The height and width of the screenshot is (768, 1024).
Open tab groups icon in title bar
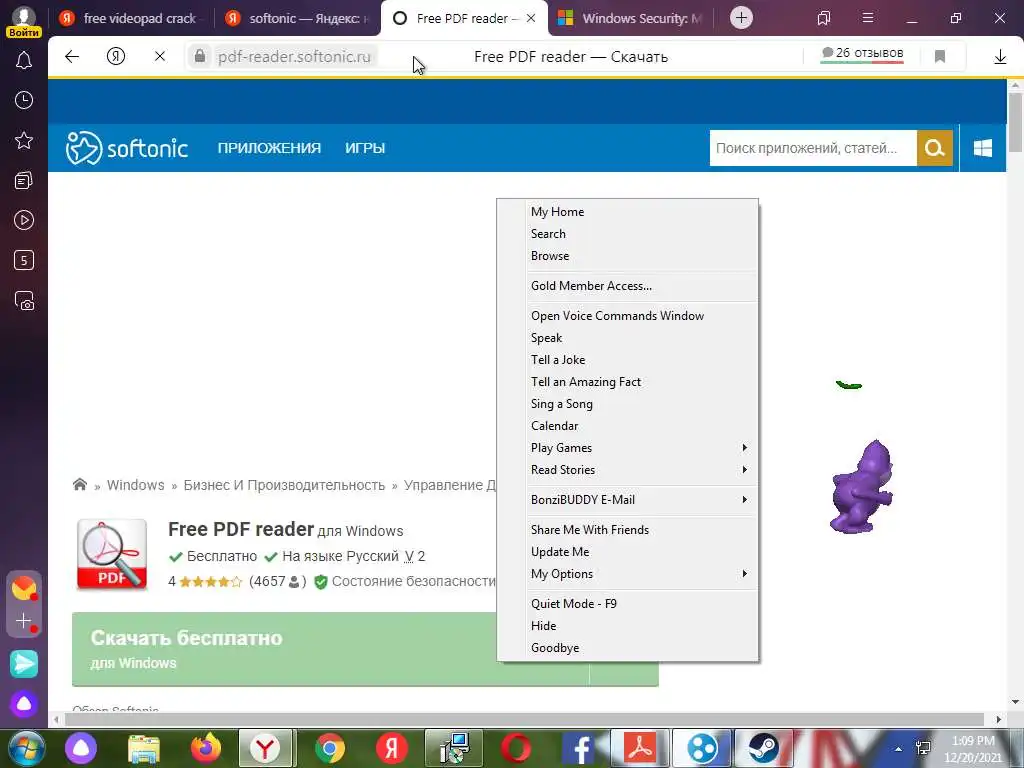click(x=824, y=18)
